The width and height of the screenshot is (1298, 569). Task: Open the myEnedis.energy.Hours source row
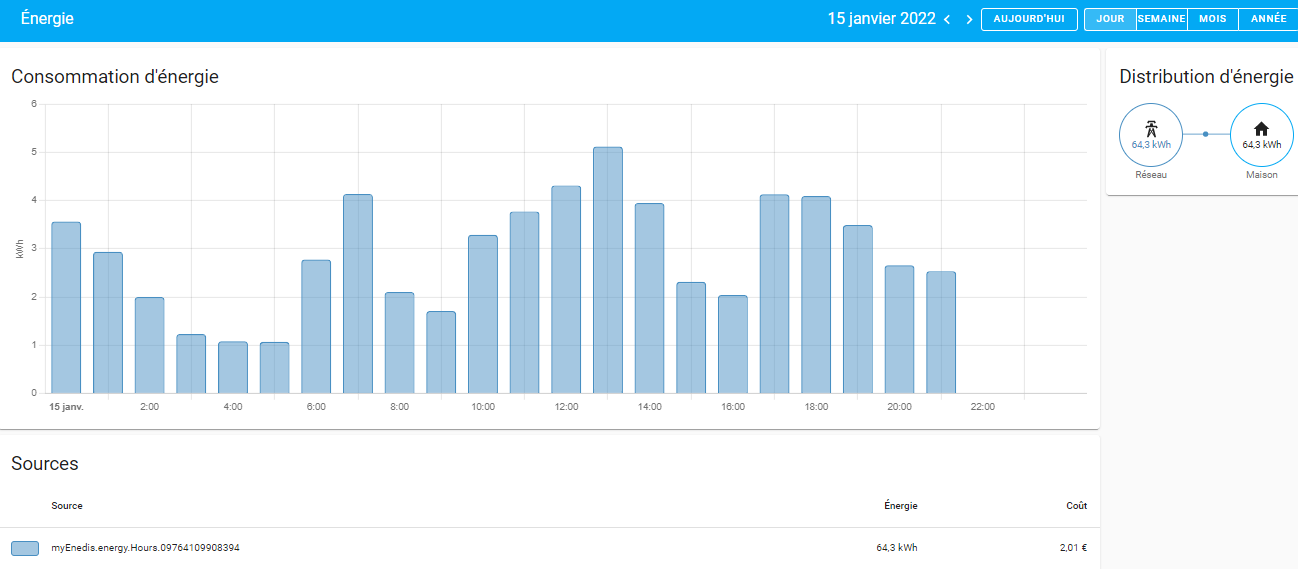pos(145,548)
